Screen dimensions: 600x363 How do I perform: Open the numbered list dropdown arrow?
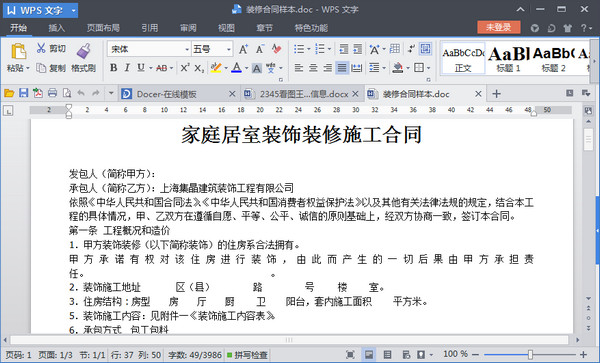(x=329, y=49)
